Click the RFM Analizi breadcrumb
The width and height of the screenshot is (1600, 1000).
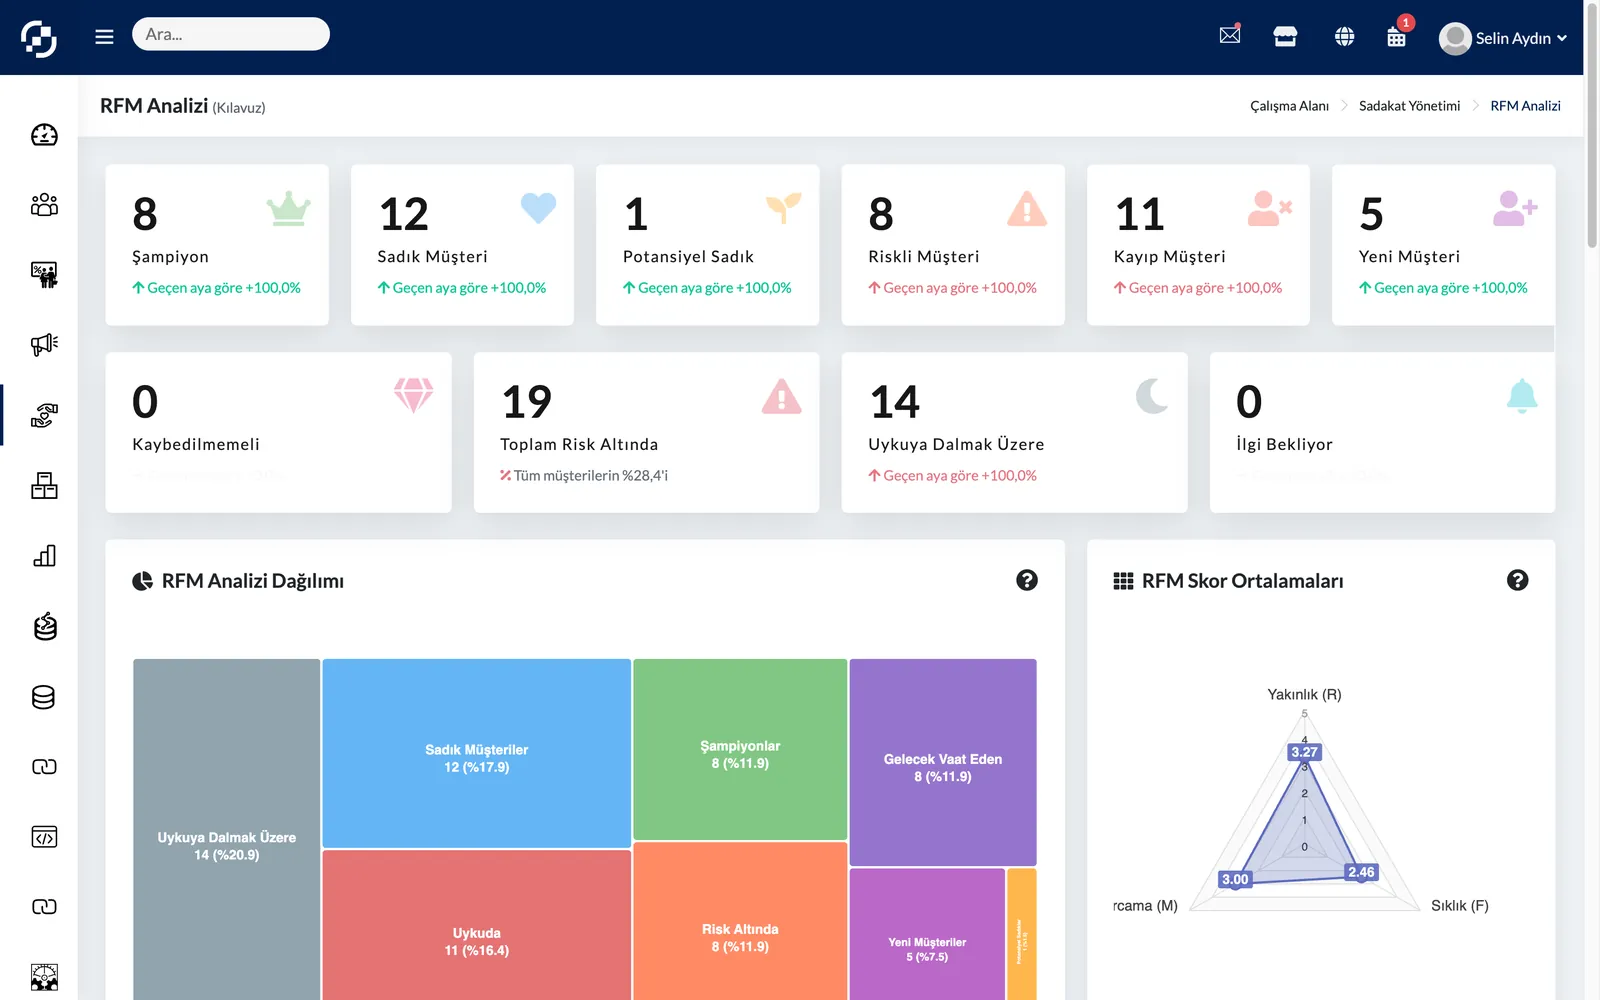coord(1525,106)
